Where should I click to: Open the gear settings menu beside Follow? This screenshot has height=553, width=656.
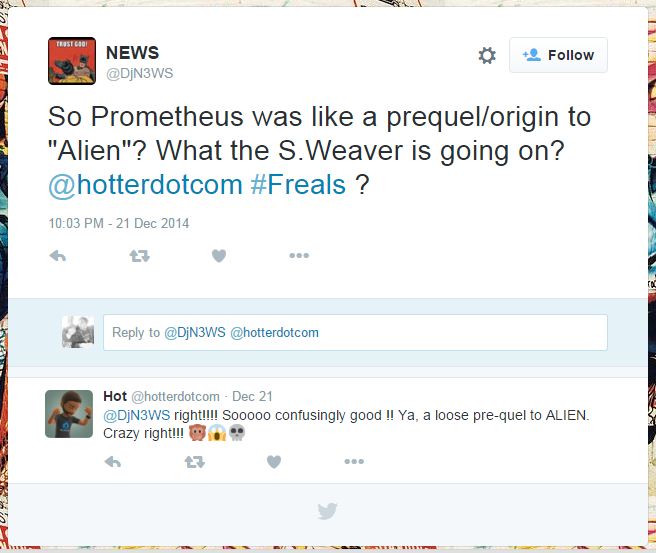click(x=487, y=55)
